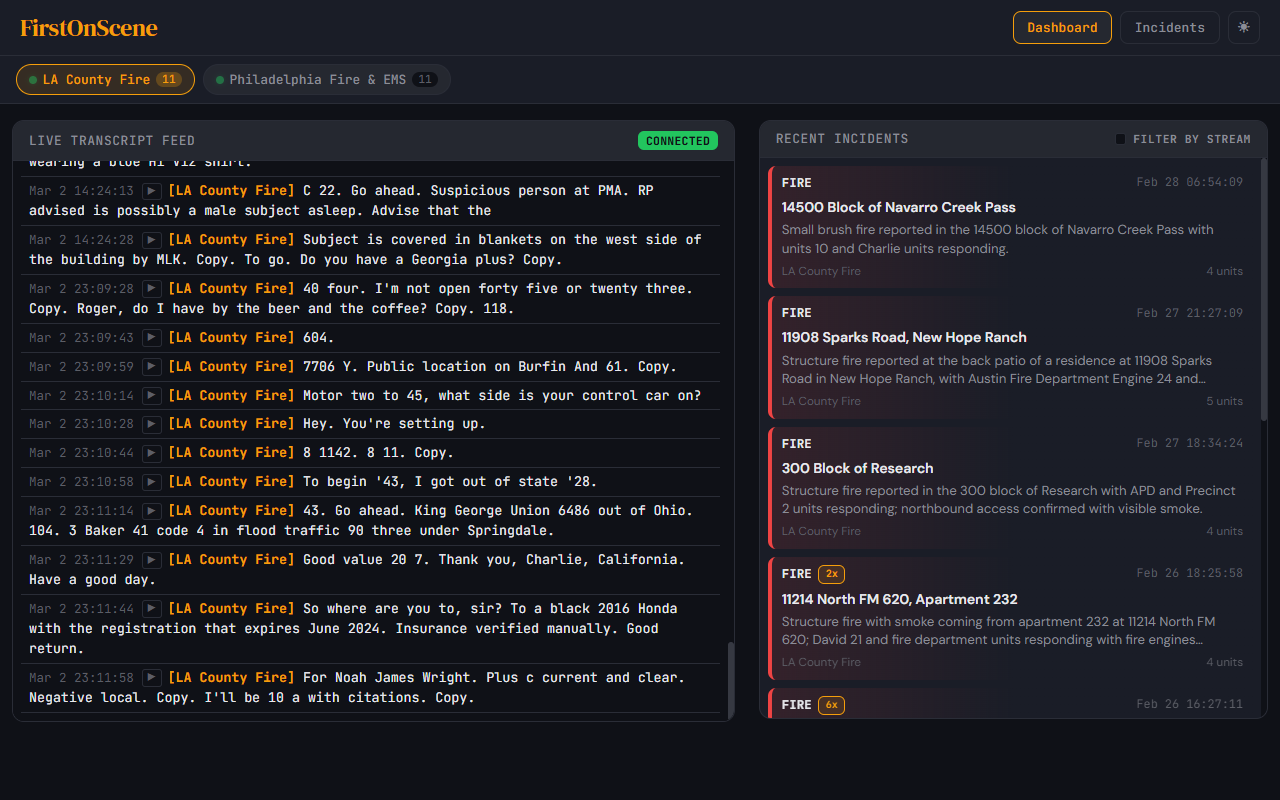Enable the Filter by Stream checkbox
1280x800 pixels.
tap(1121, 139)
